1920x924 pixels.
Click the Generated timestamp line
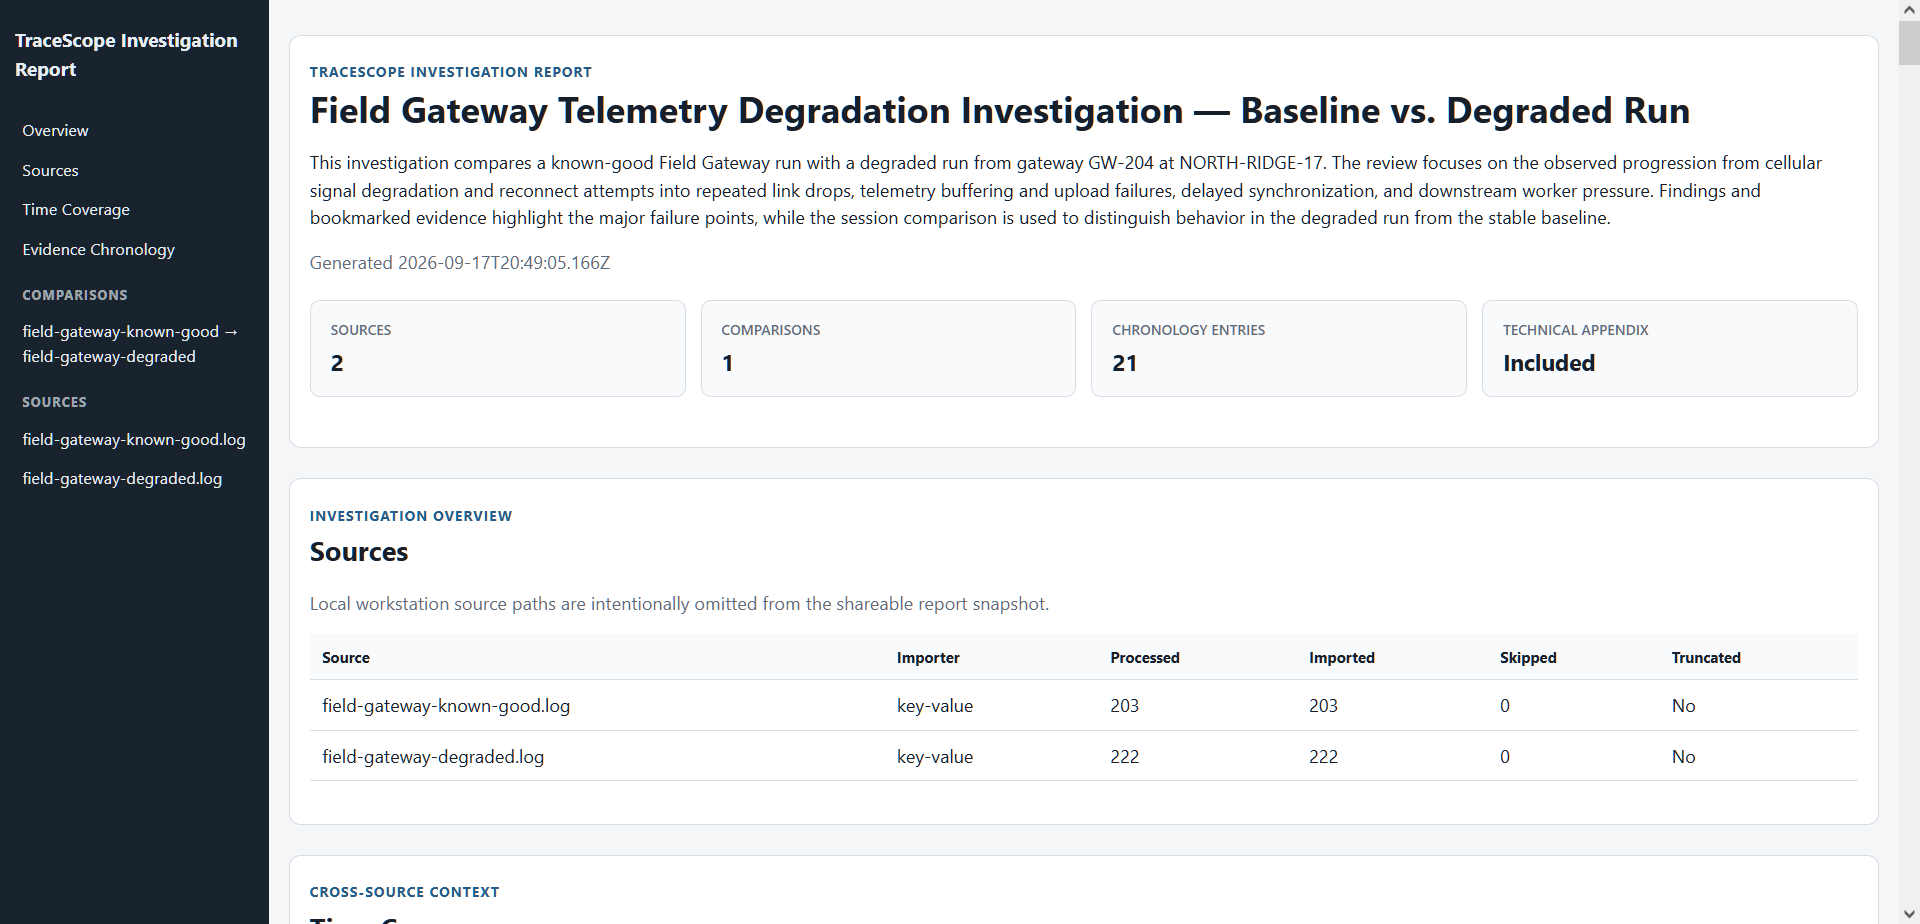tap(460, 263)
